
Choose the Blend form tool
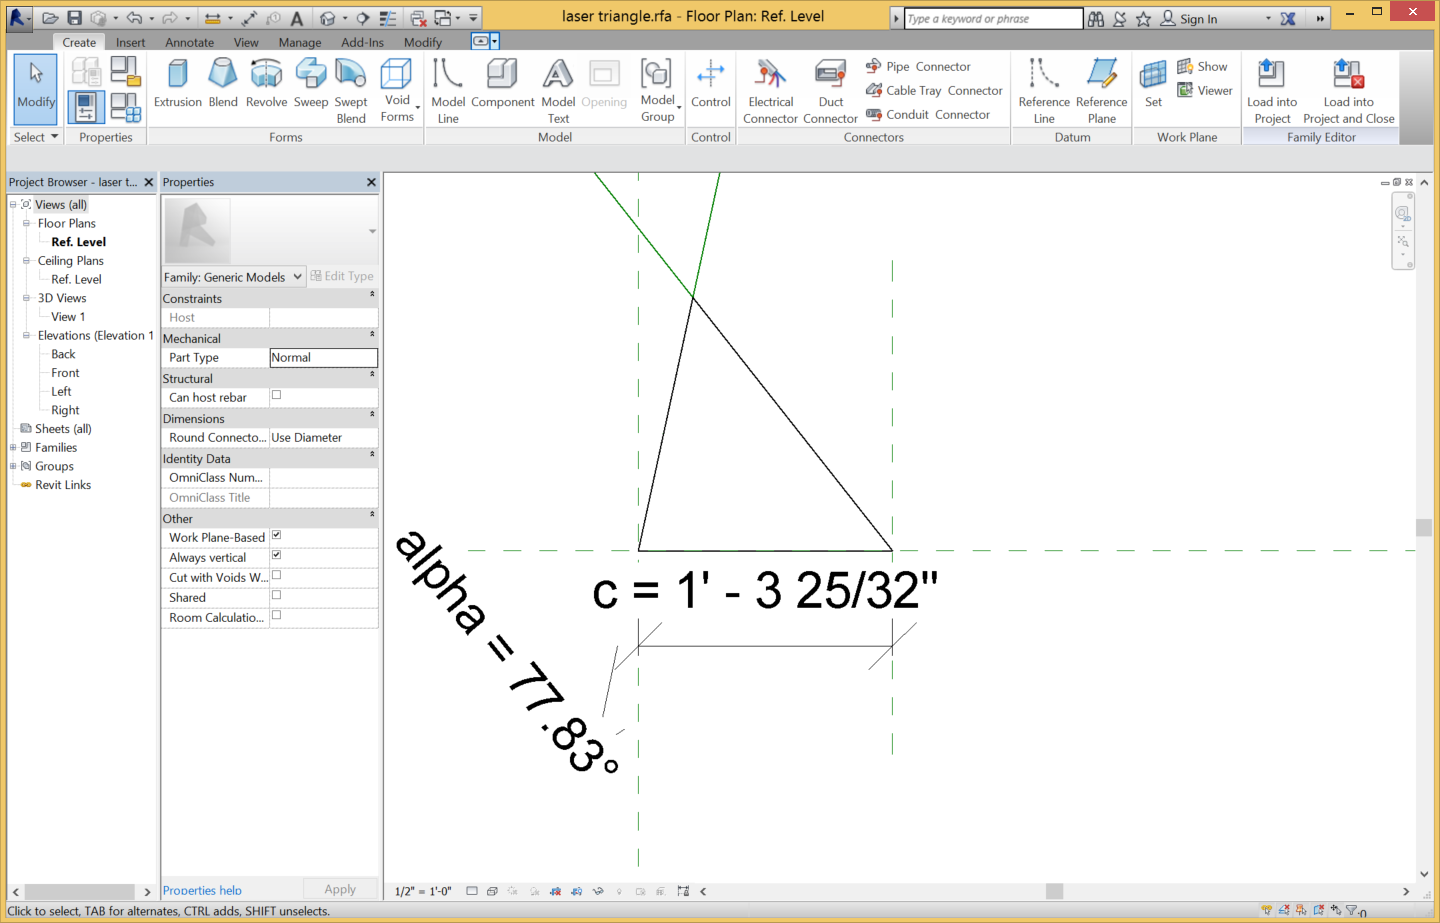pos(223,84)
